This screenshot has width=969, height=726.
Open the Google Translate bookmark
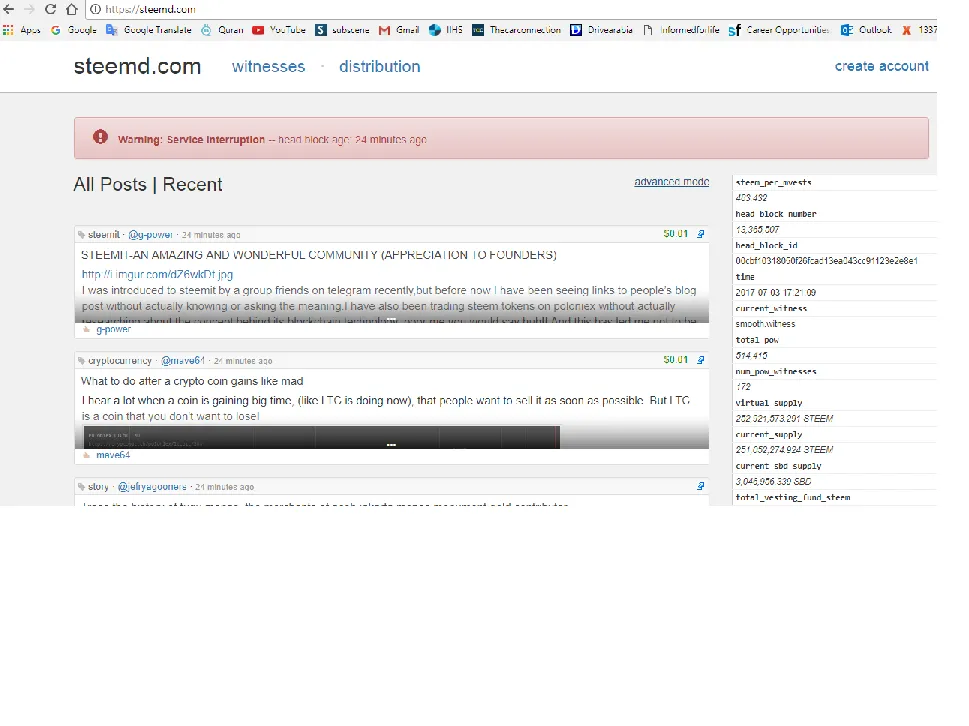(x=149, y=30)
